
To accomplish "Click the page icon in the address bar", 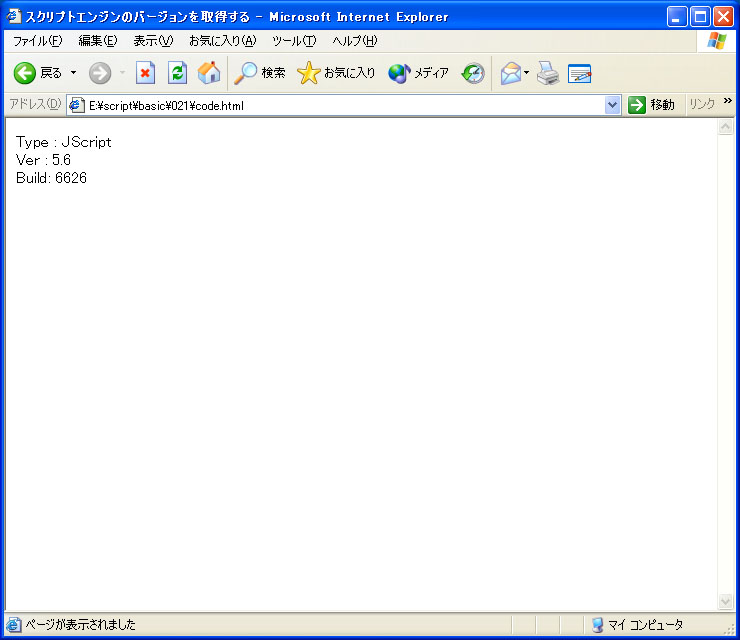I will (x=76, y=105).
